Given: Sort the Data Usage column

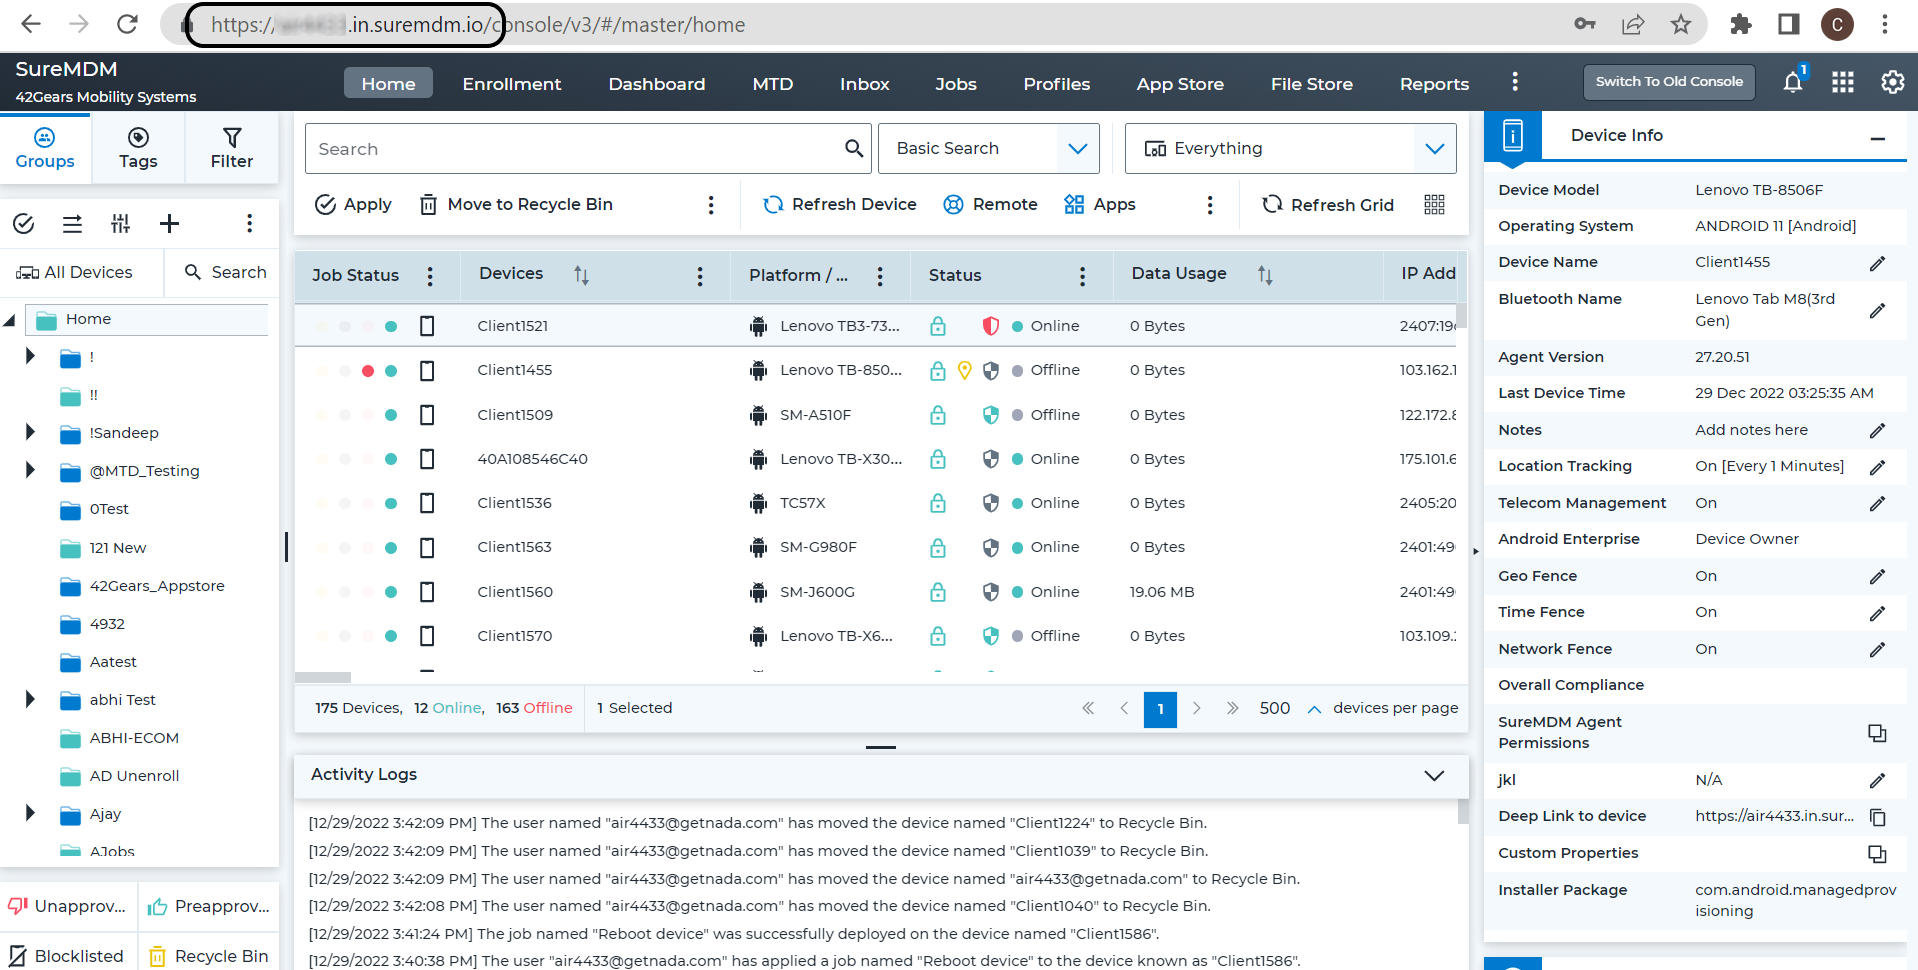Looking at the screenshot, I should coord(1265,275).
